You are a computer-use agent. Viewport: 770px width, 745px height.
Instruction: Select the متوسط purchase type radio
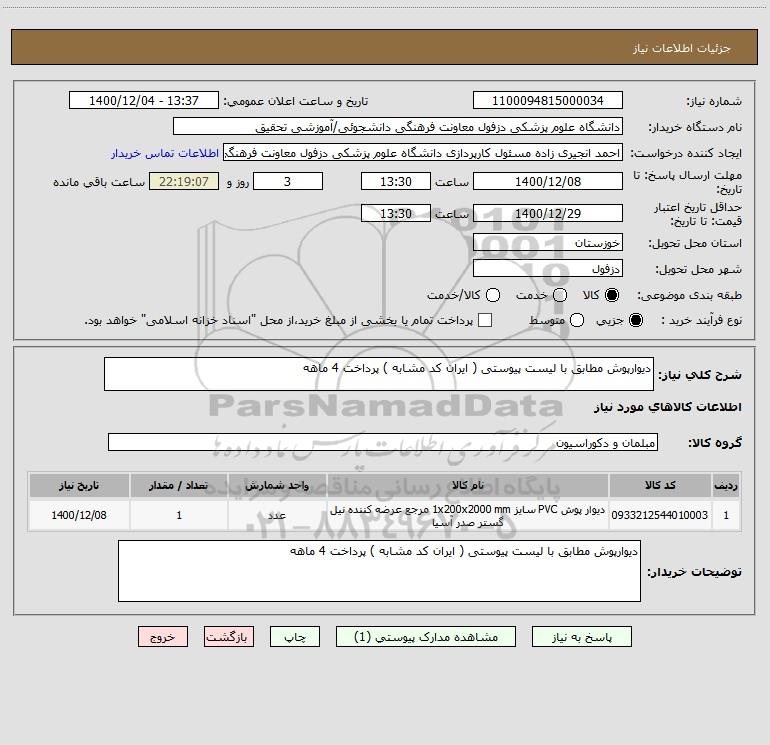[577, 320]
